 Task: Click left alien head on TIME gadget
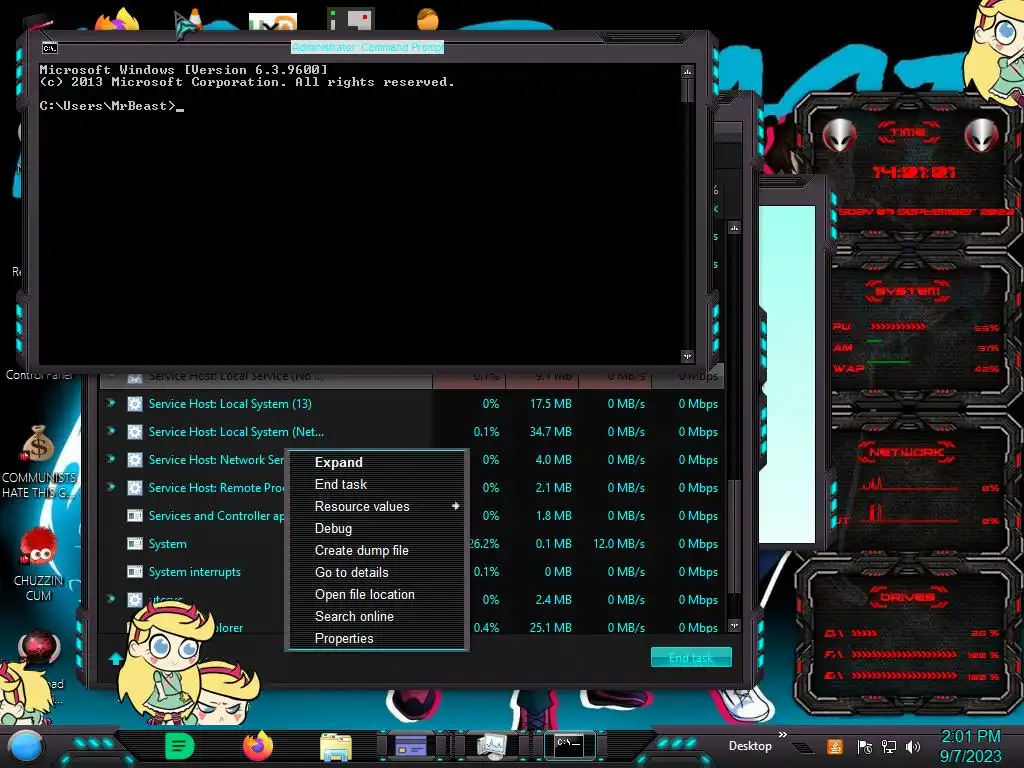(x=839, y=135)
